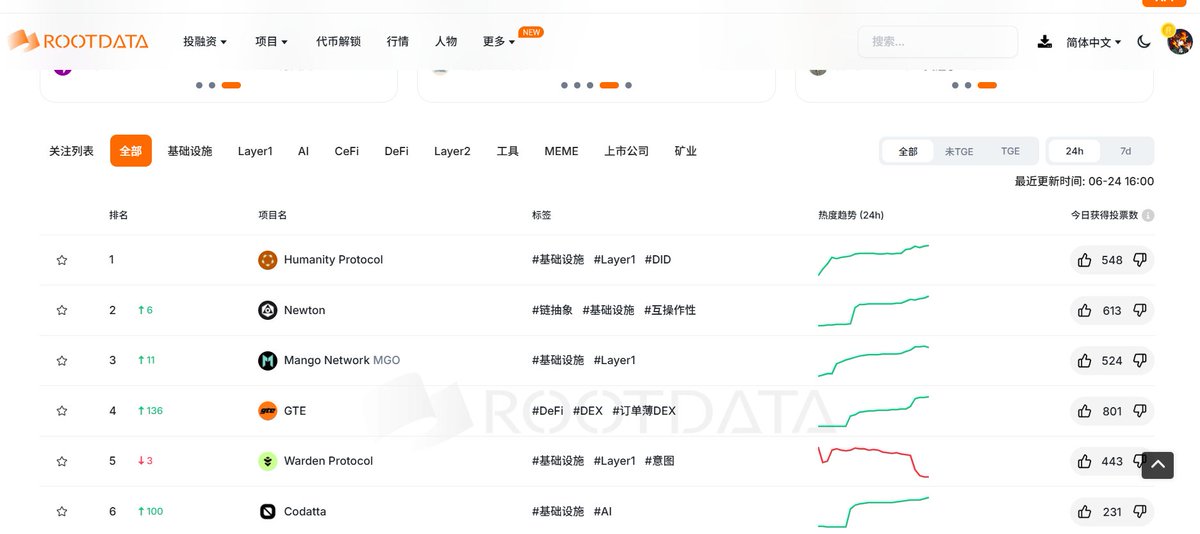
Task: Star Warden Protocol to watchlist
Action: 62,461
